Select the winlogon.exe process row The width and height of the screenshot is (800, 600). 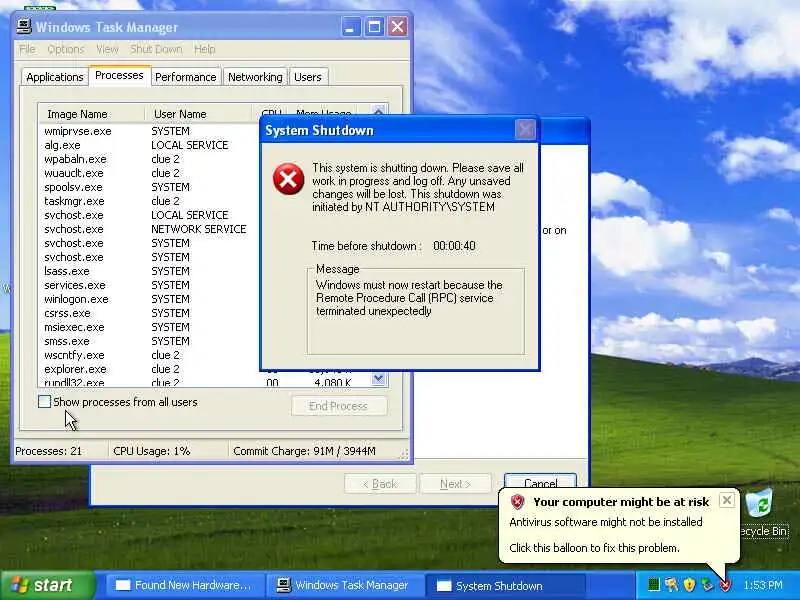[x=148, y=299]
